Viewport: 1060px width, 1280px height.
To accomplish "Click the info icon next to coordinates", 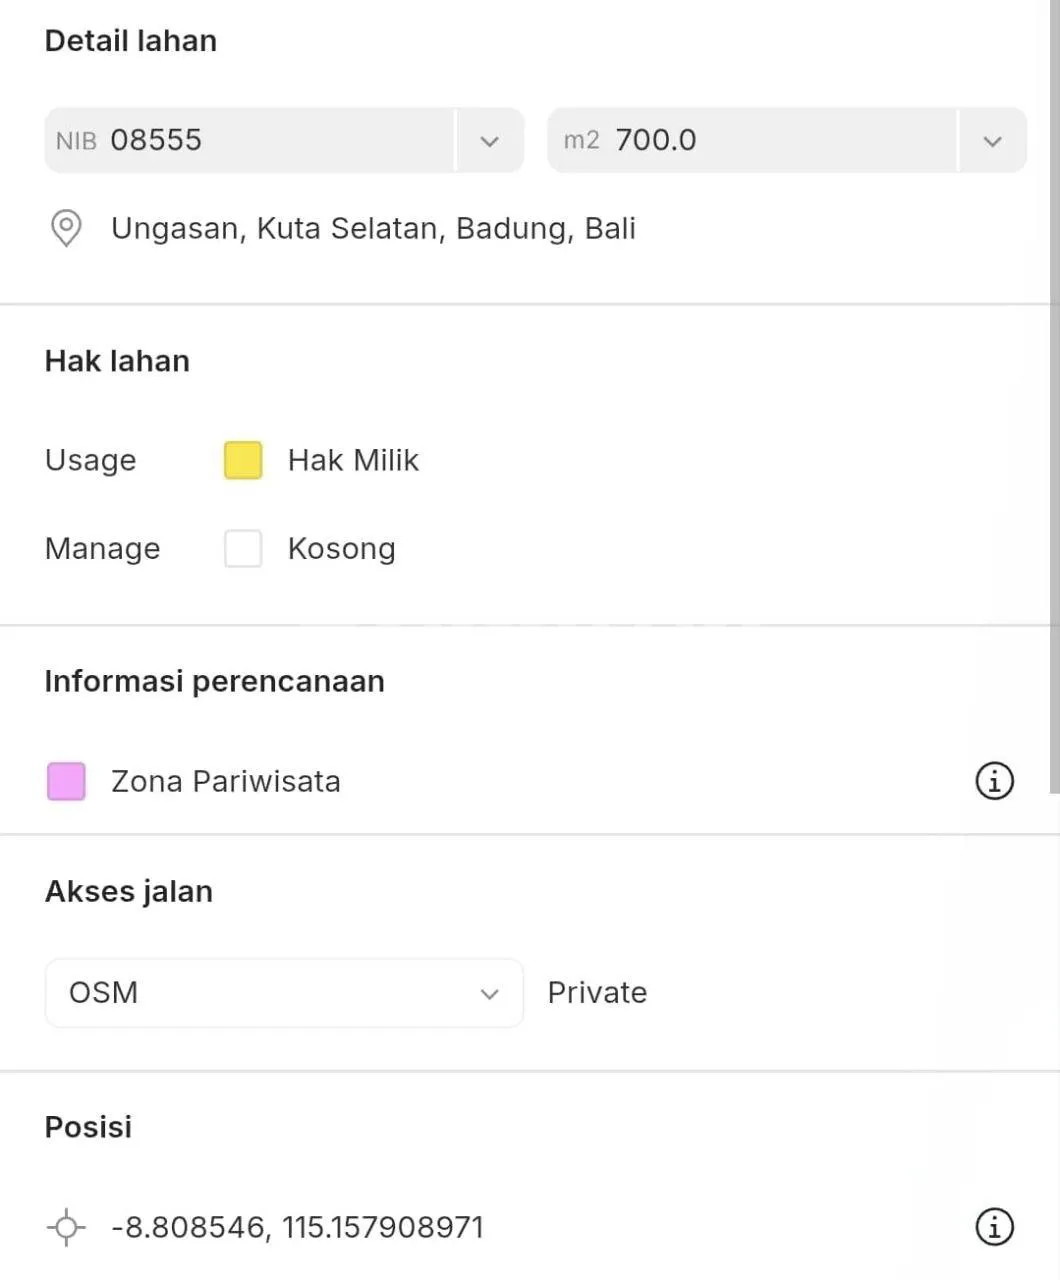I will 994,1227.
